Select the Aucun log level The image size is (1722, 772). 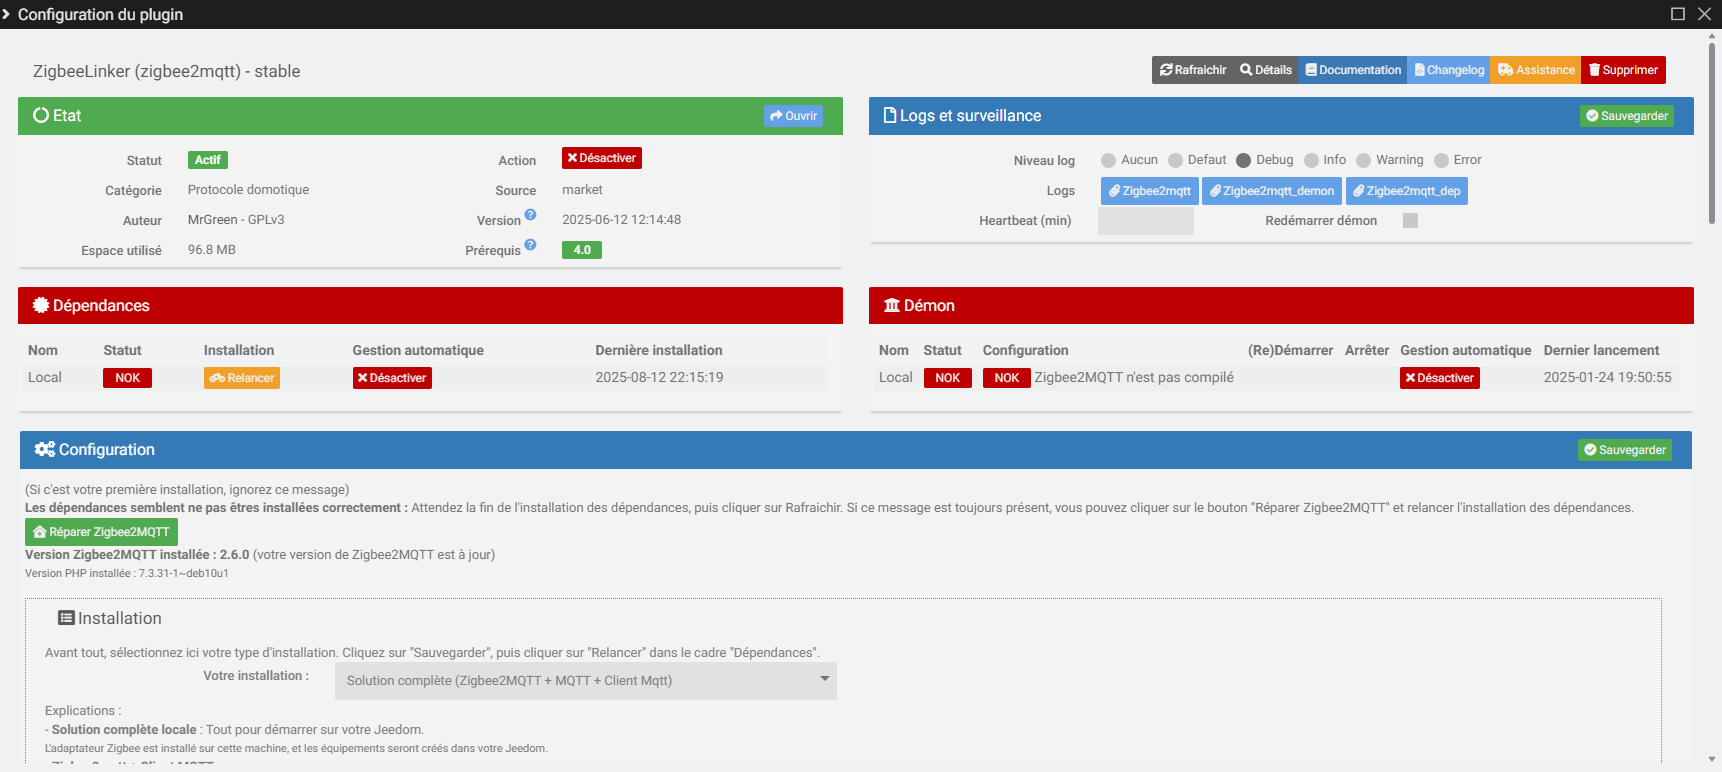coord(1108,161)
